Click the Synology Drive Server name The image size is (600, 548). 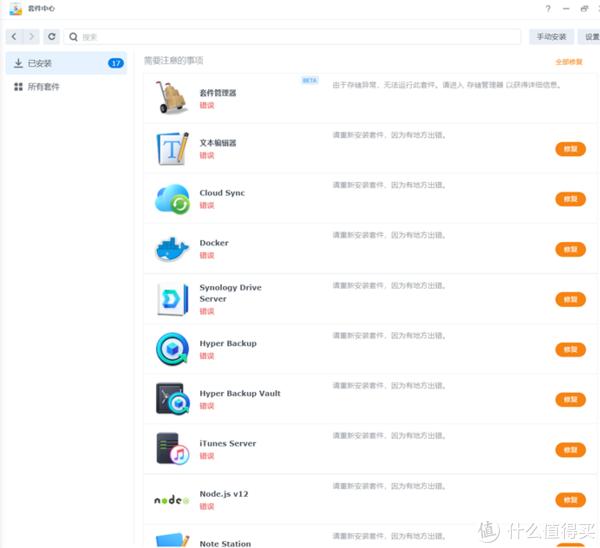pyautogui.click(x=230, y=293)
